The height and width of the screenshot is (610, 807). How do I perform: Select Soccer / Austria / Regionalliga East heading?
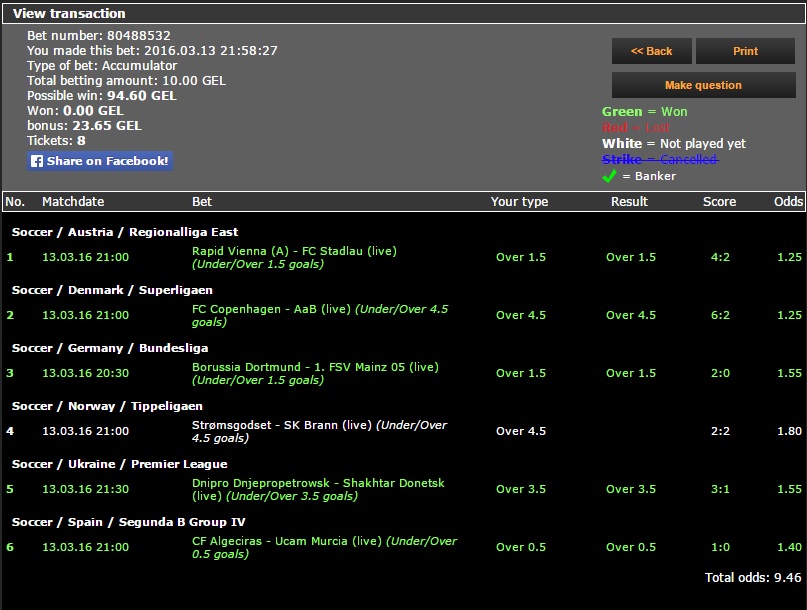click(125, 232)
